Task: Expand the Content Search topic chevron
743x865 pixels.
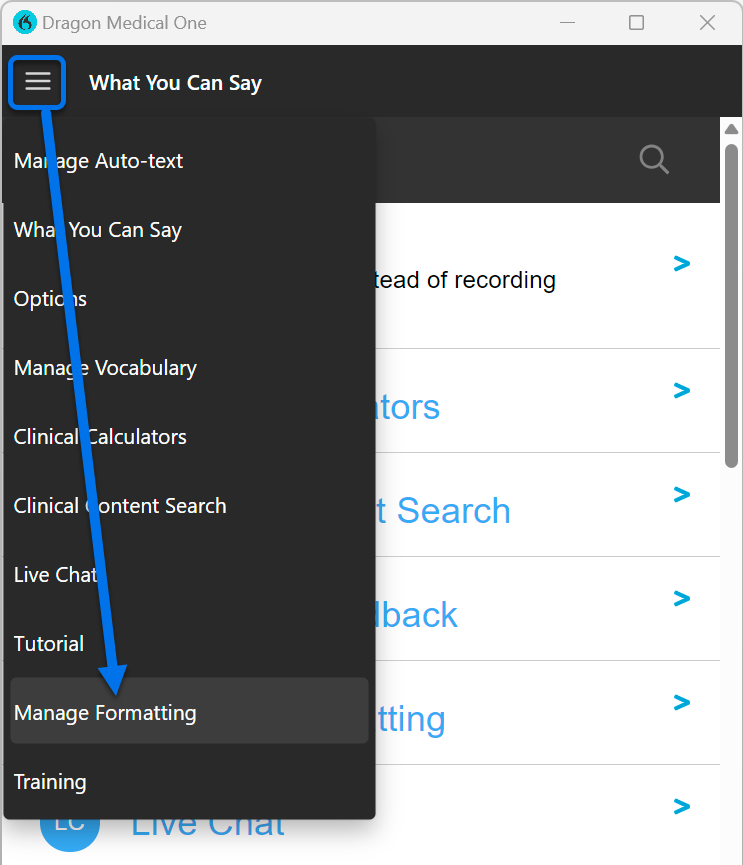Action: pos(681,494)
